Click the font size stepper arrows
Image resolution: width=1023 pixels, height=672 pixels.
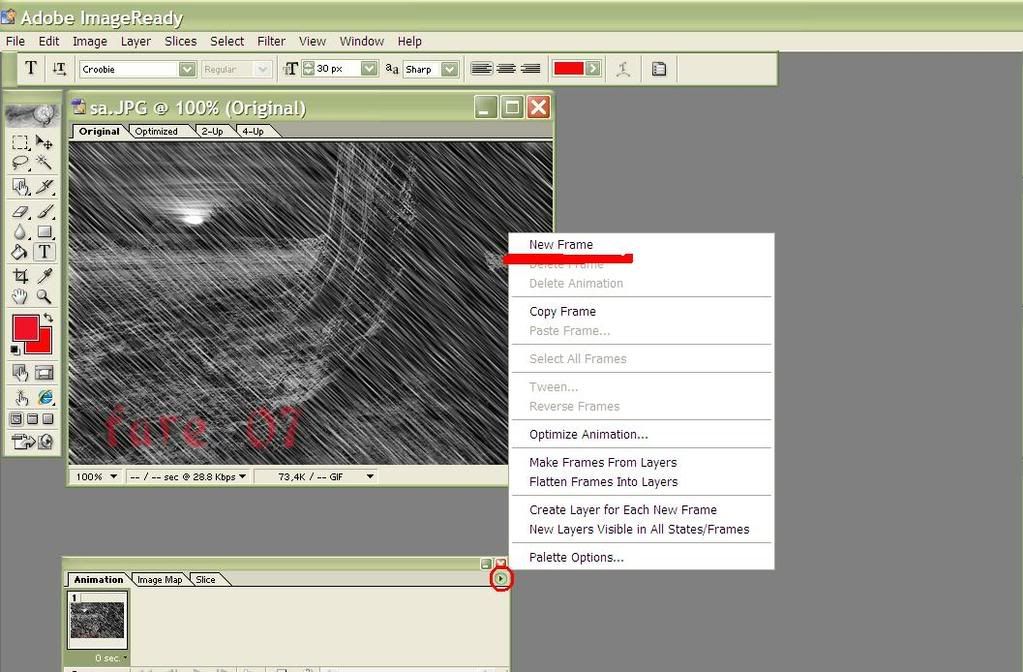click(309, 69)
